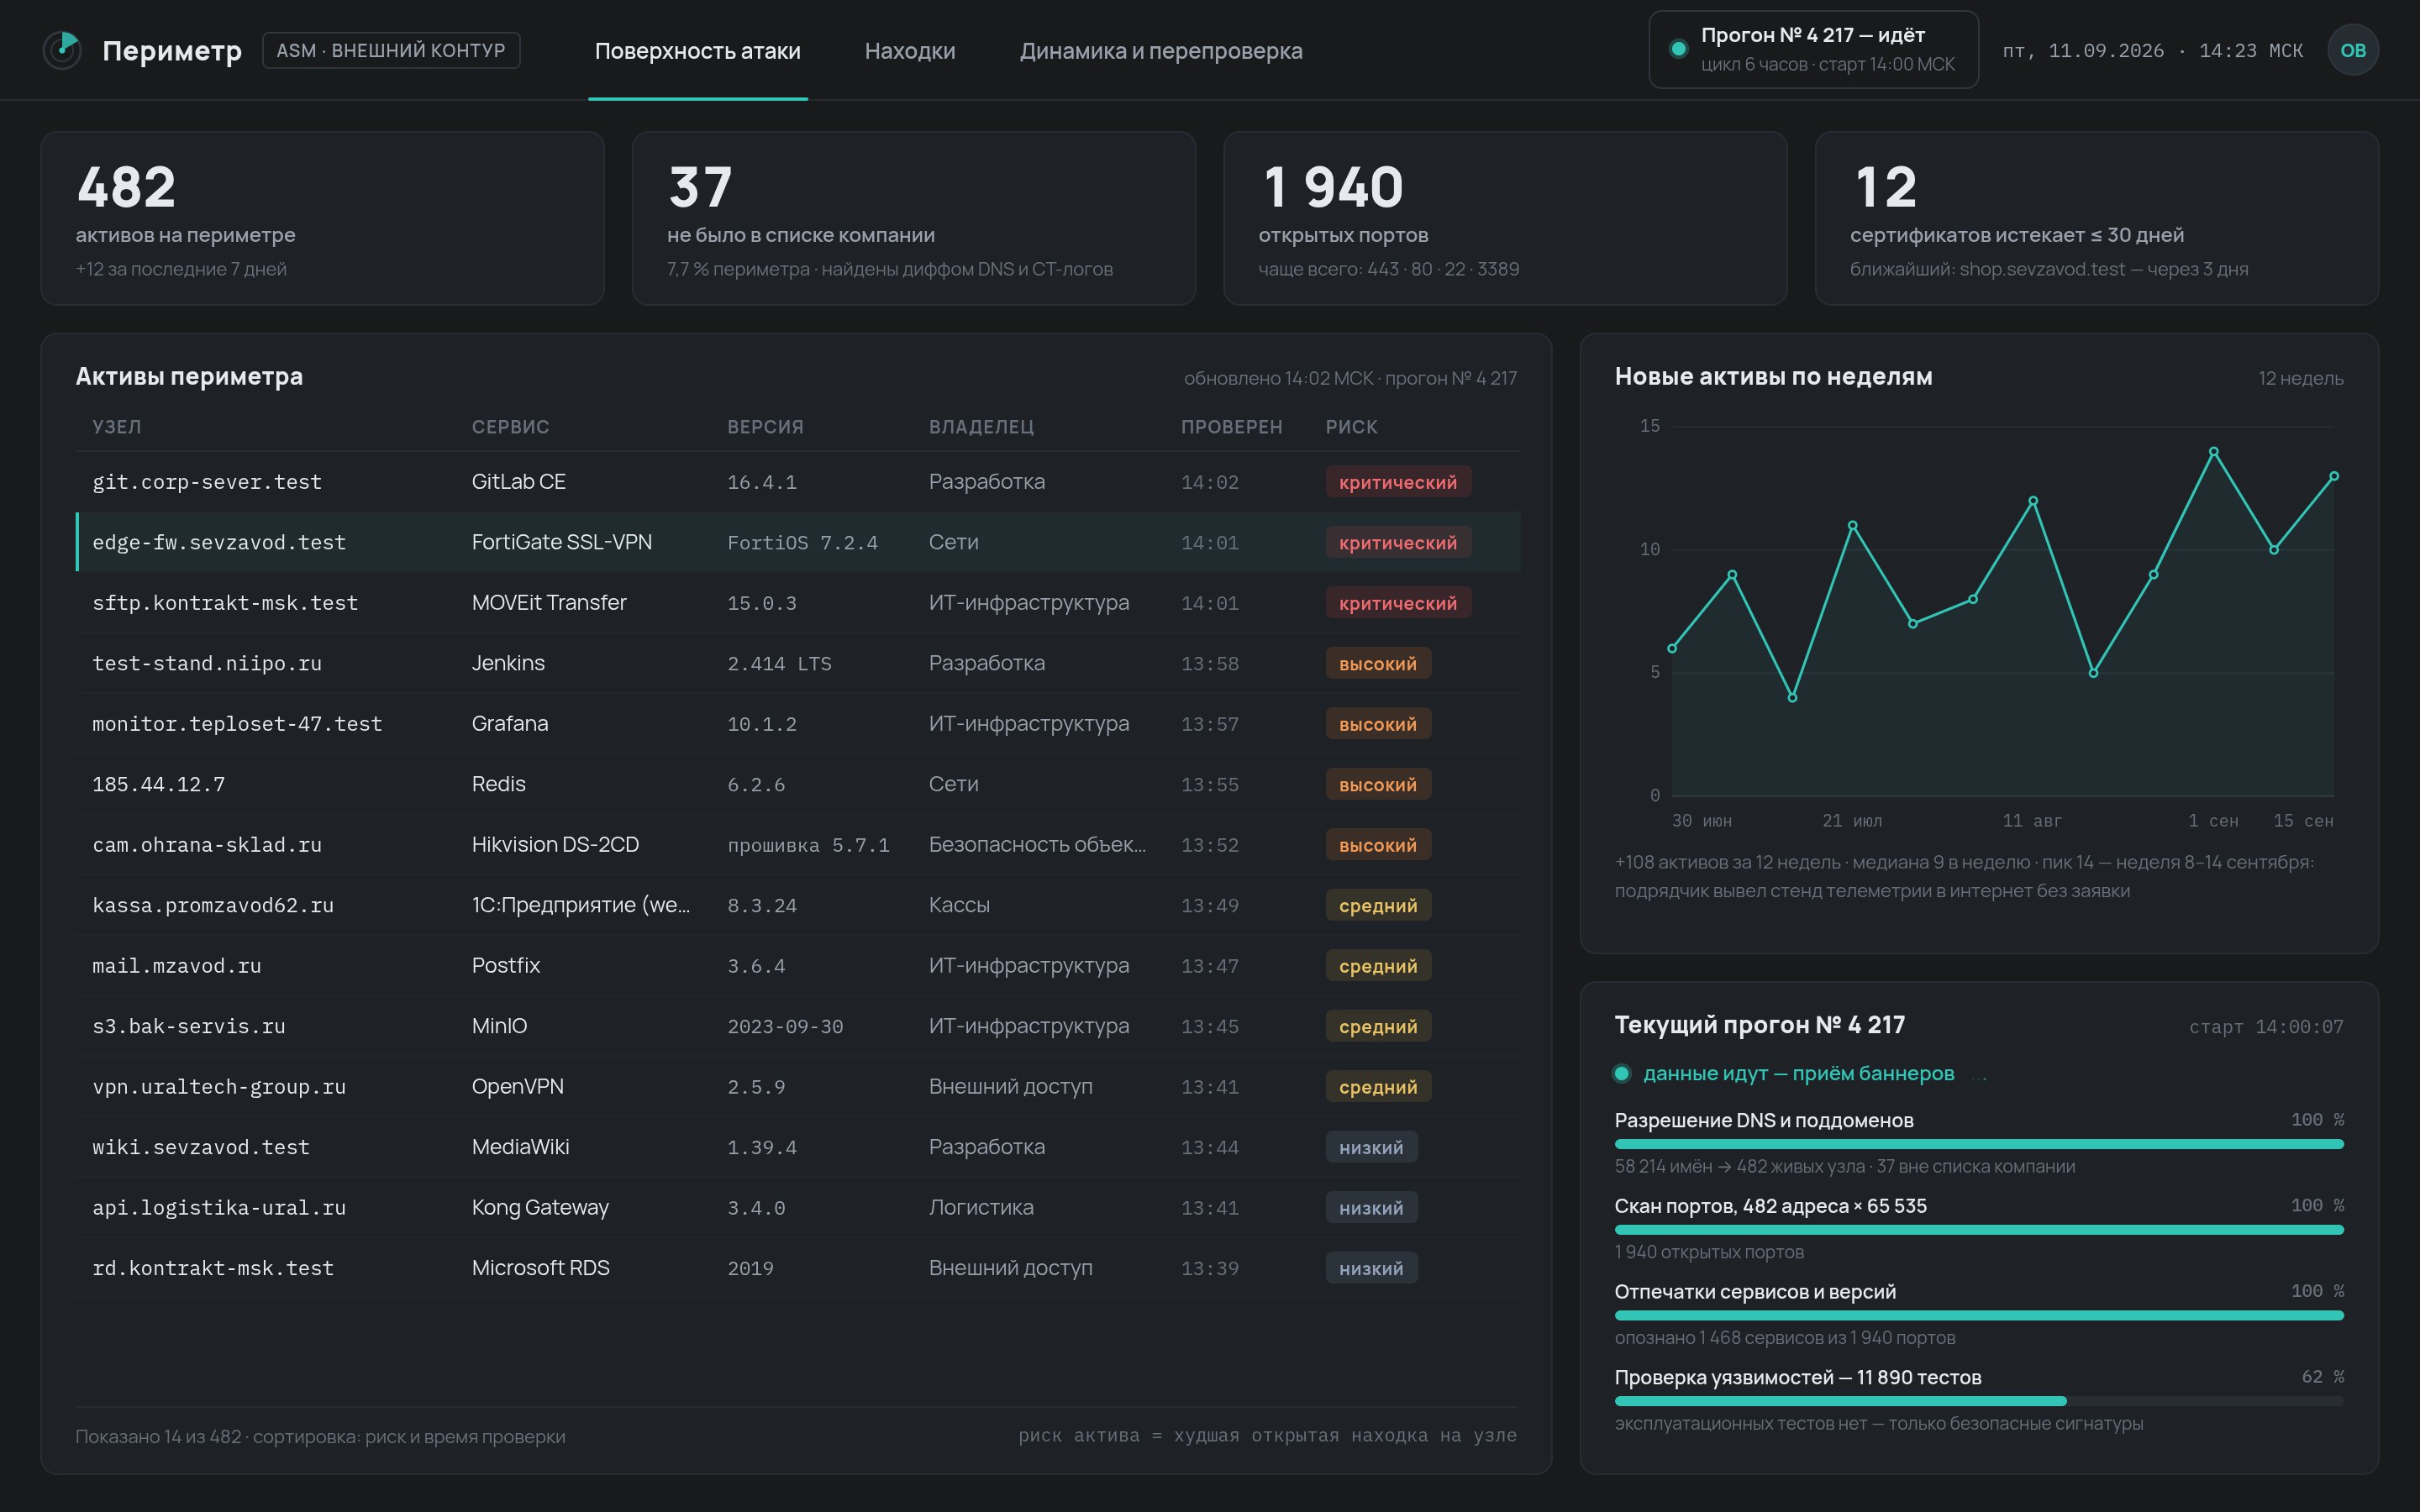Screen dimensions: 2420x1512
Task: Open the ОВ user avatar
Action: [x=2352, y=50]
